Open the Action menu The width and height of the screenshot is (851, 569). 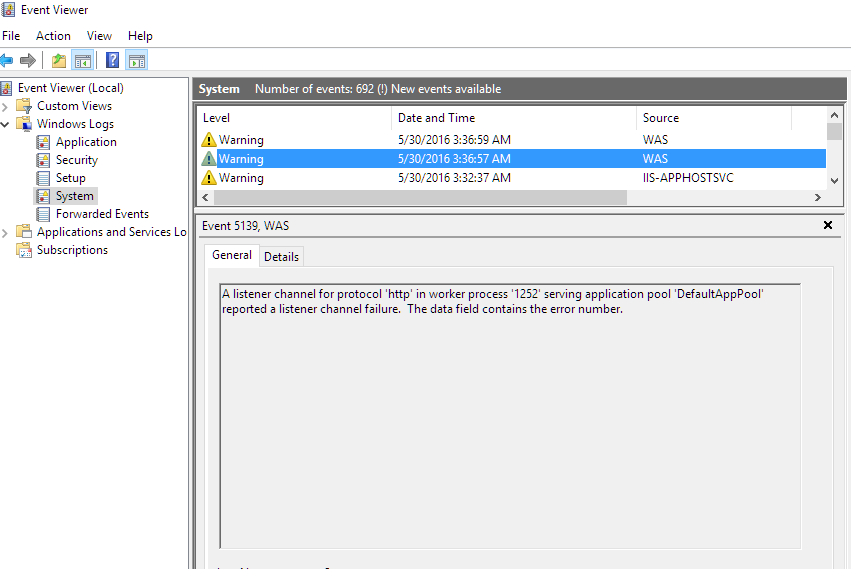click(53, 36)
